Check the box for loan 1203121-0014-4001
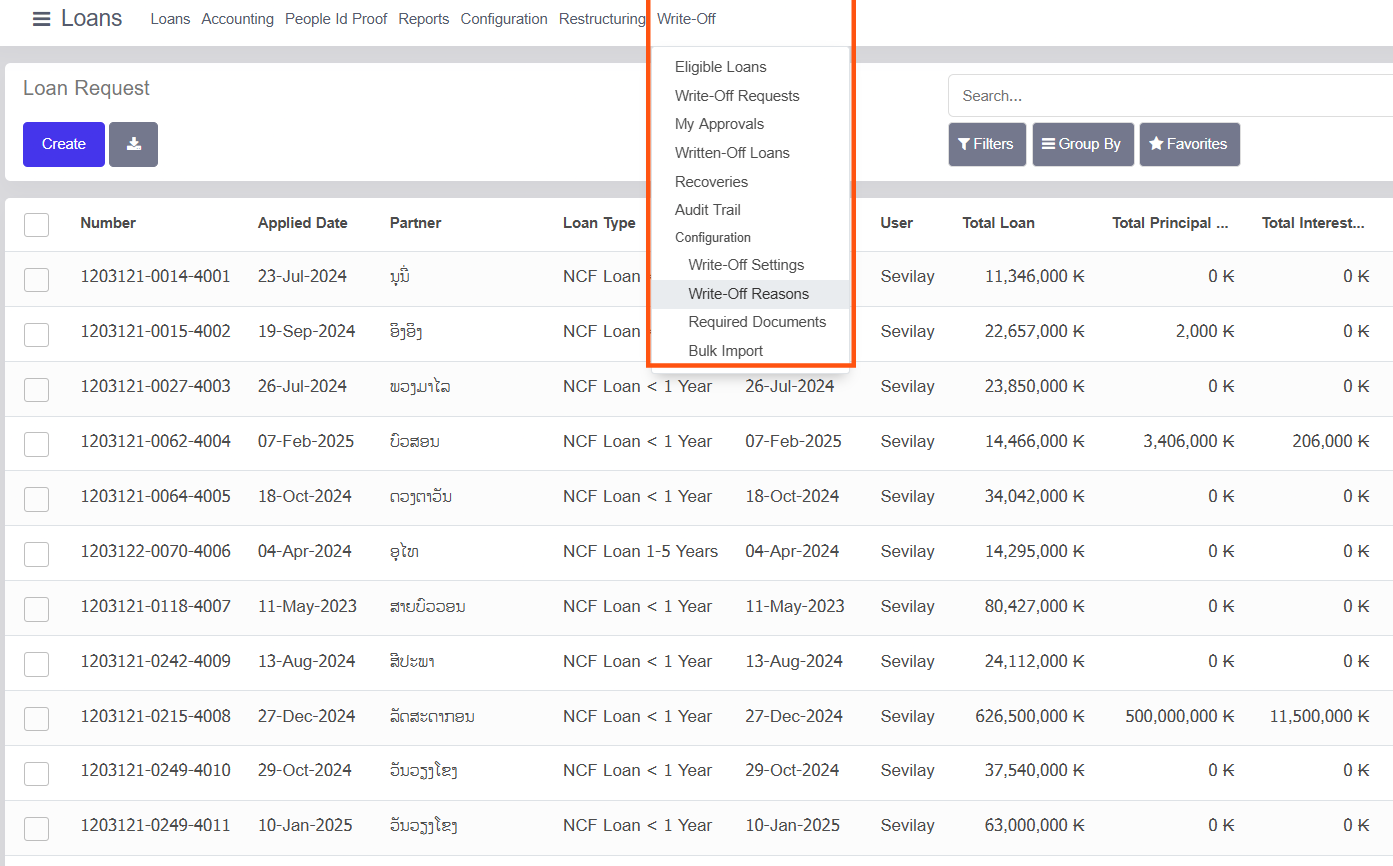The height and width of the screenshot is (866, 1393). click(37, 279)
